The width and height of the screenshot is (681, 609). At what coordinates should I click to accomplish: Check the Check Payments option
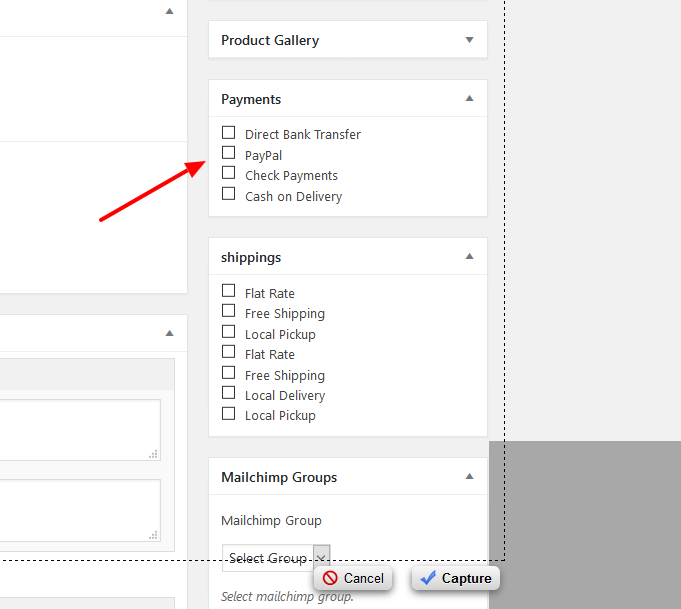[228, 173]
